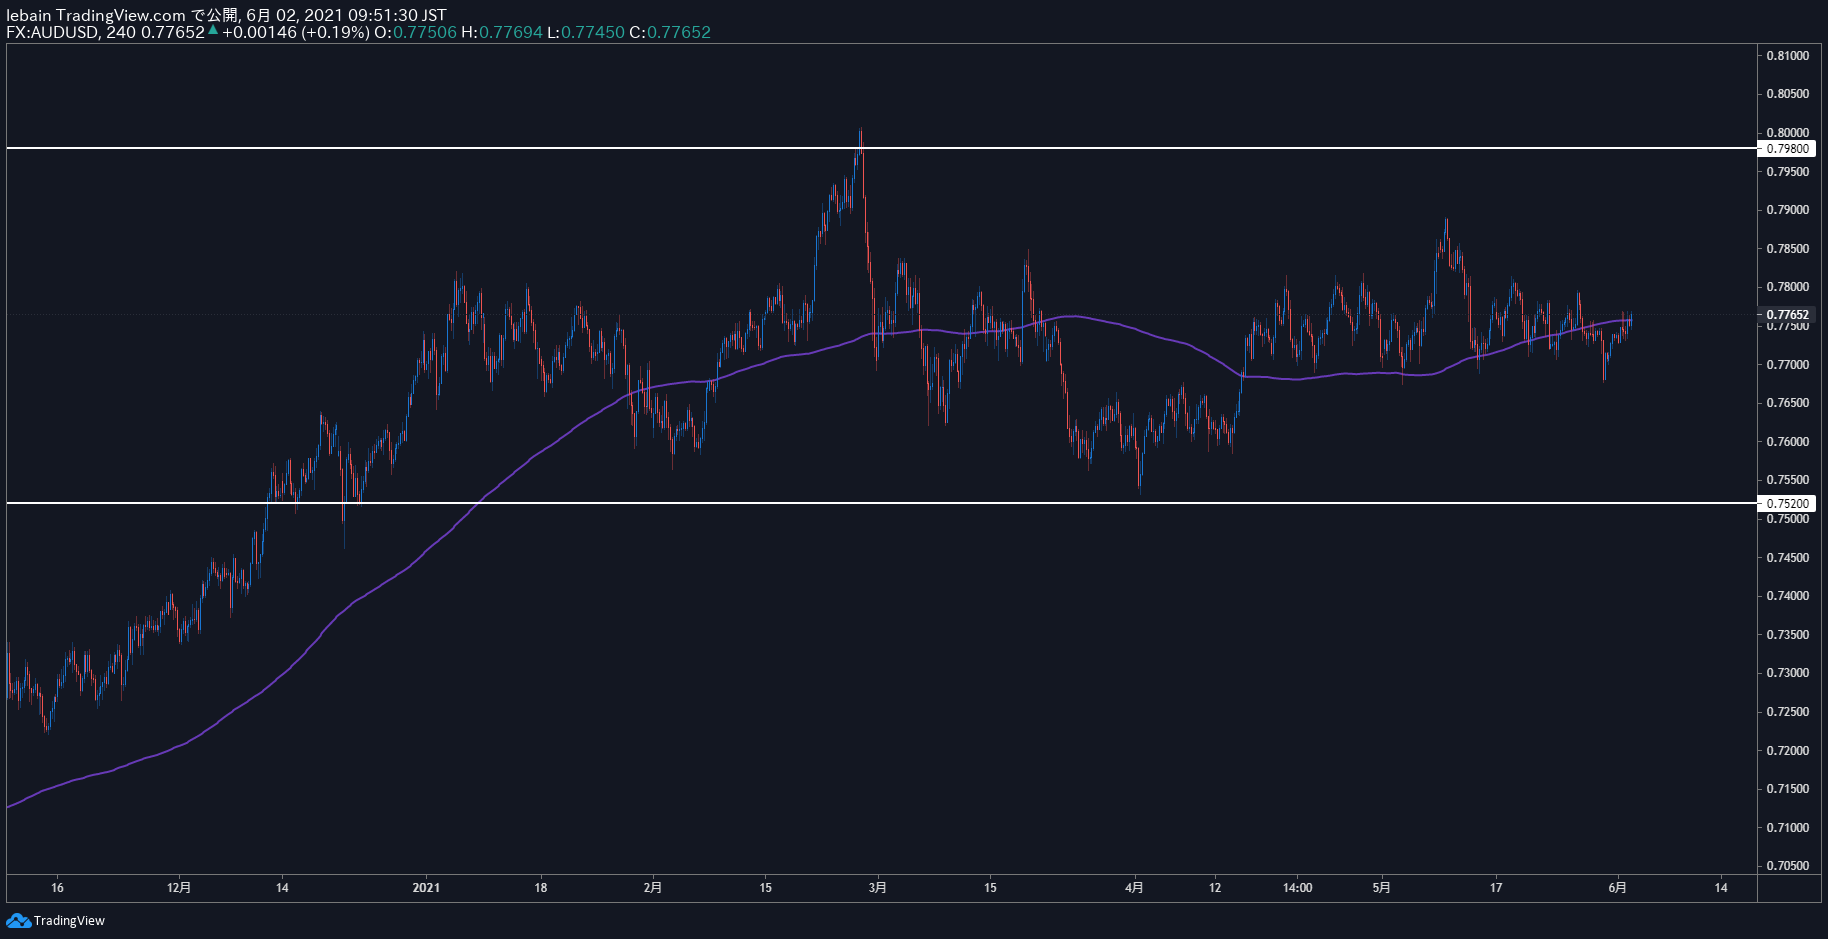Click the low value L:0.77450 in header
The width and height of the screenshot is (1828, 939).
click(x=586, y=32)
